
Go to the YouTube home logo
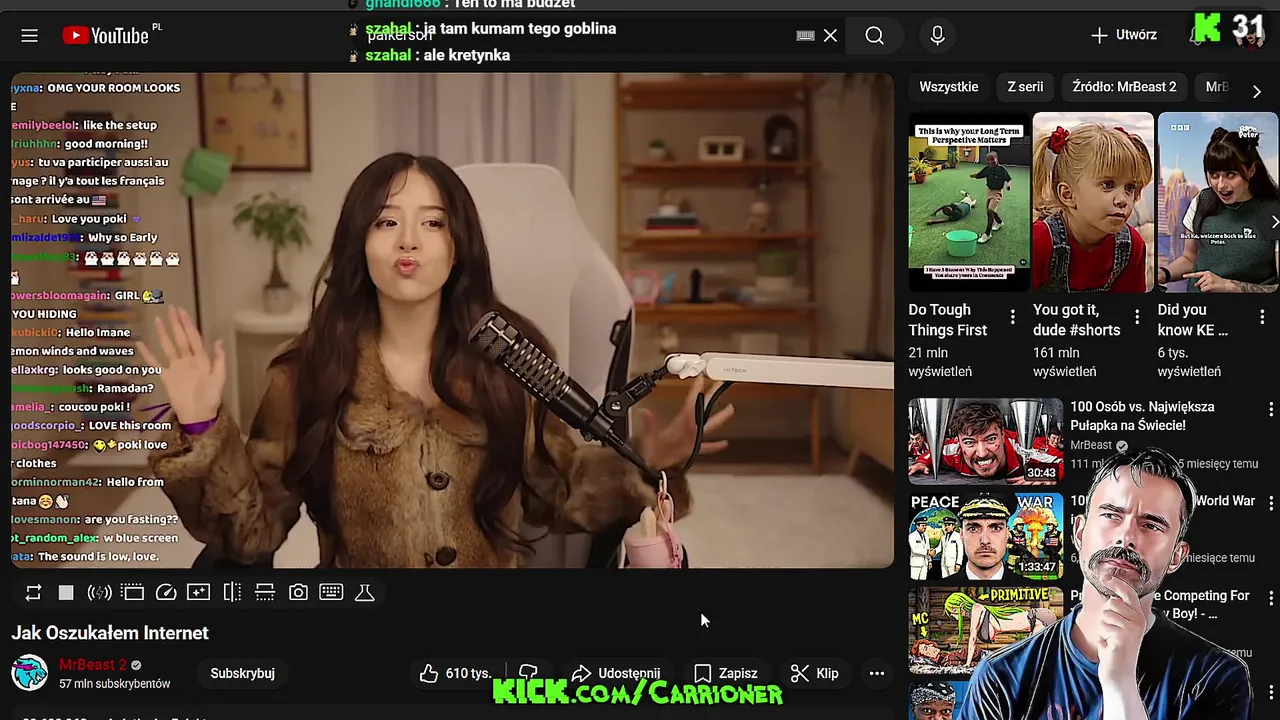coord(105,36)
